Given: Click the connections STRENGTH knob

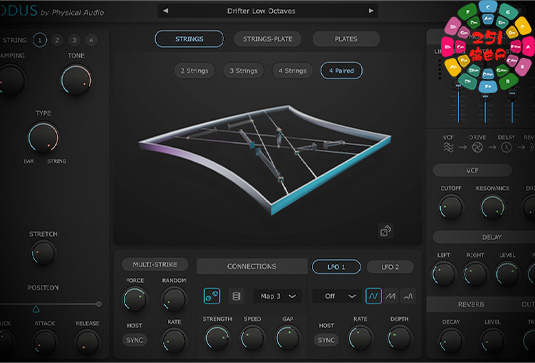Looking at the screenshot, I should (217, 338).
